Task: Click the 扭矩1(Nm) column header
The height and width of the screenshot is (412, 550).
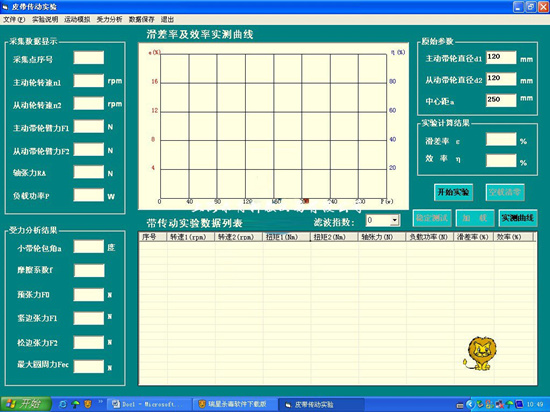Action: pos(286,237)
